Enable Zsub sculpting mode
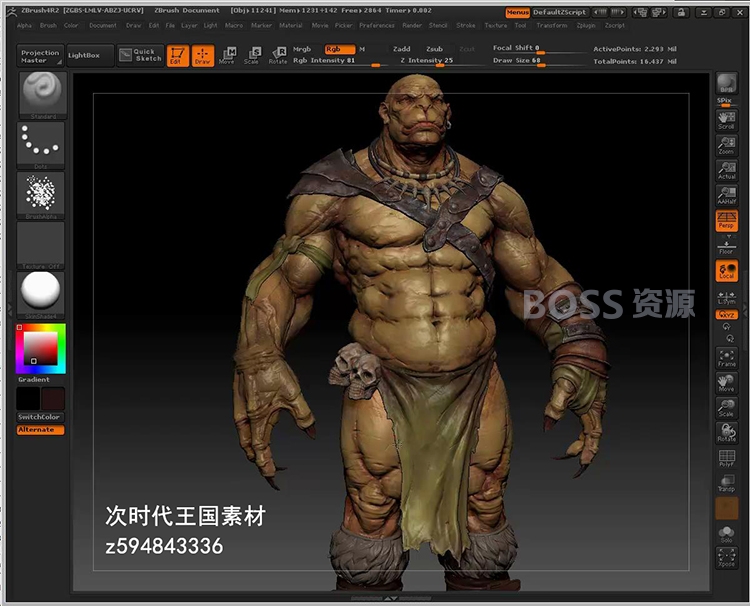 pos(434,49)
